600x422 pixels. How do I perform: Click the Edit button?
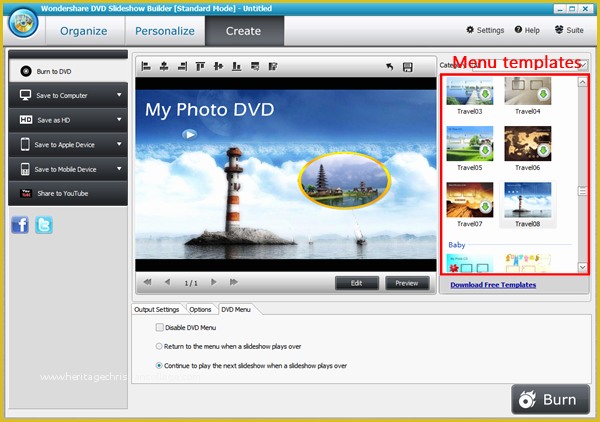tap(357, 283)
